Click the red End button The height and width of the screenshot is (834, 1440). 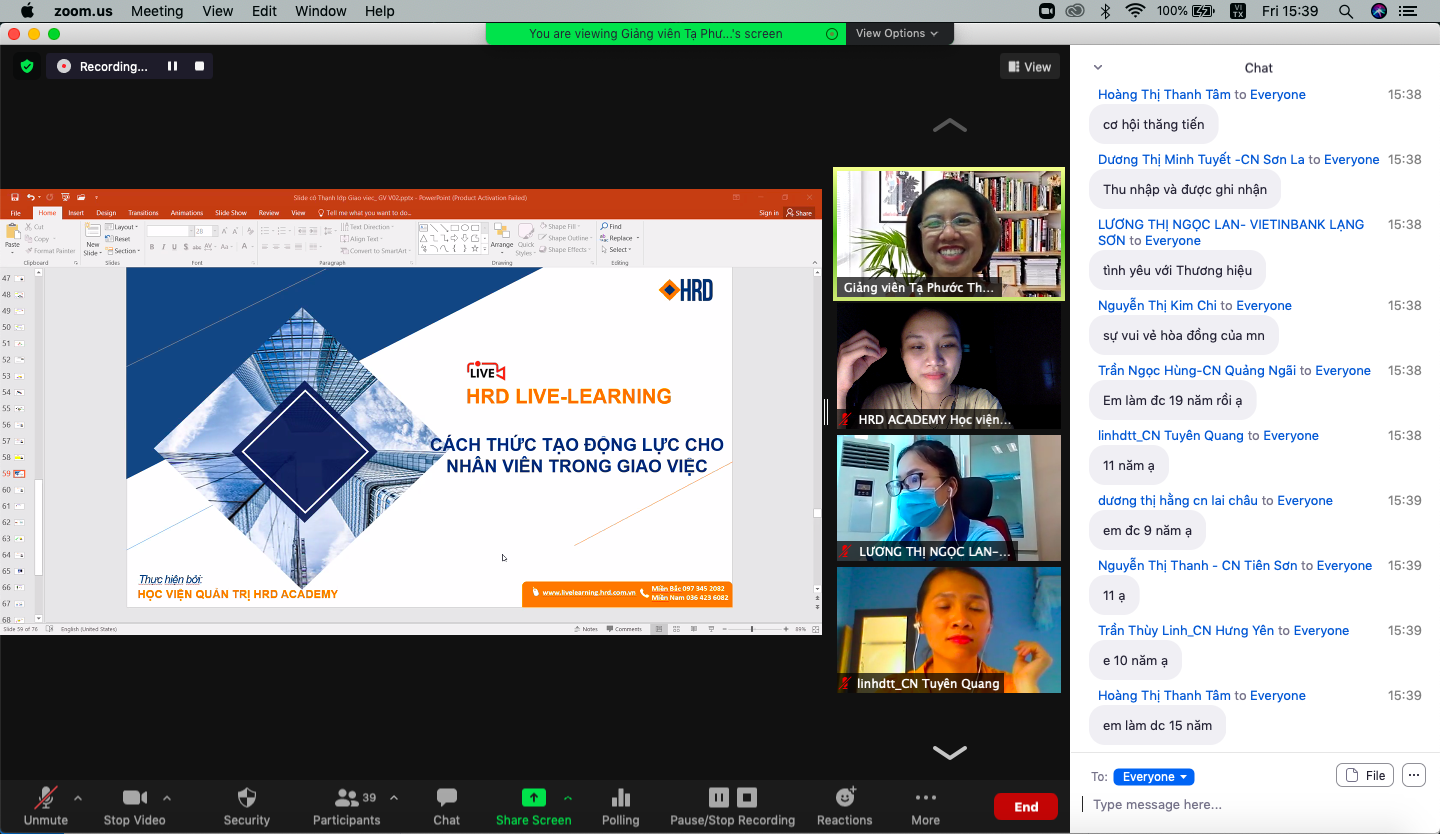[x=1026, y=807]
